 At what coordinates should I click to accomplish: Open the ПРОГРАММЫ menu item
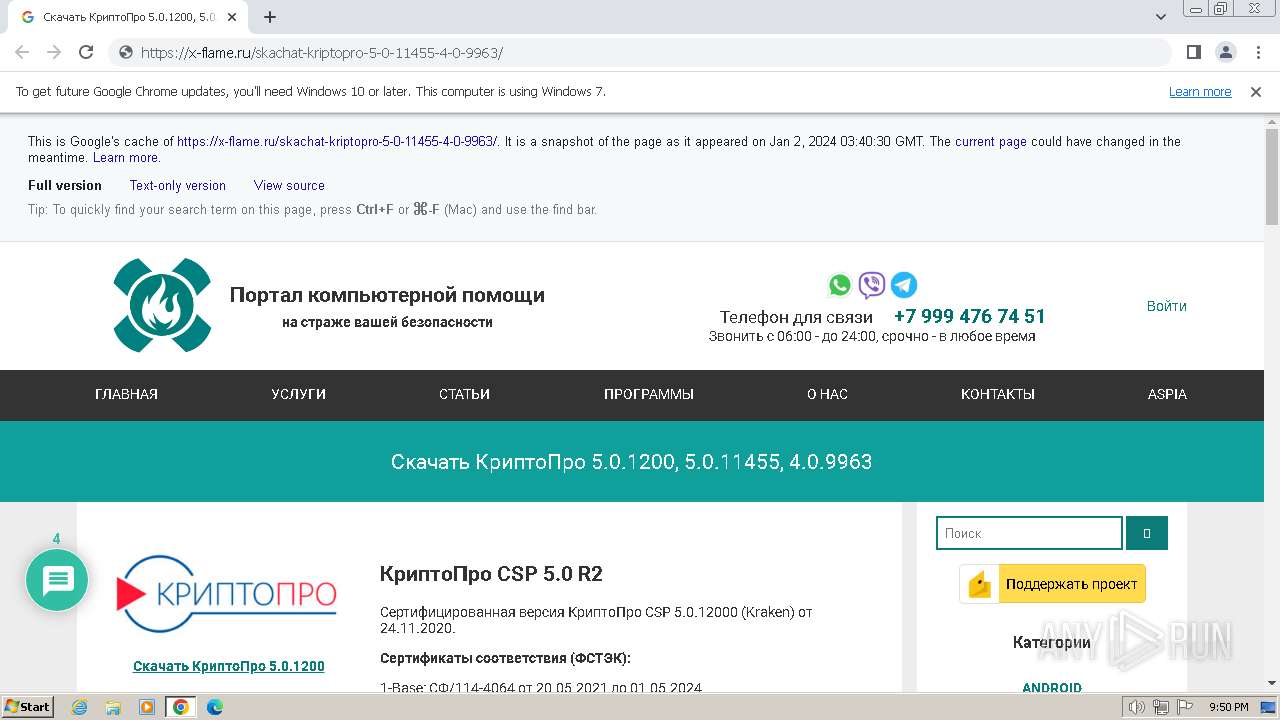point(649,394)
